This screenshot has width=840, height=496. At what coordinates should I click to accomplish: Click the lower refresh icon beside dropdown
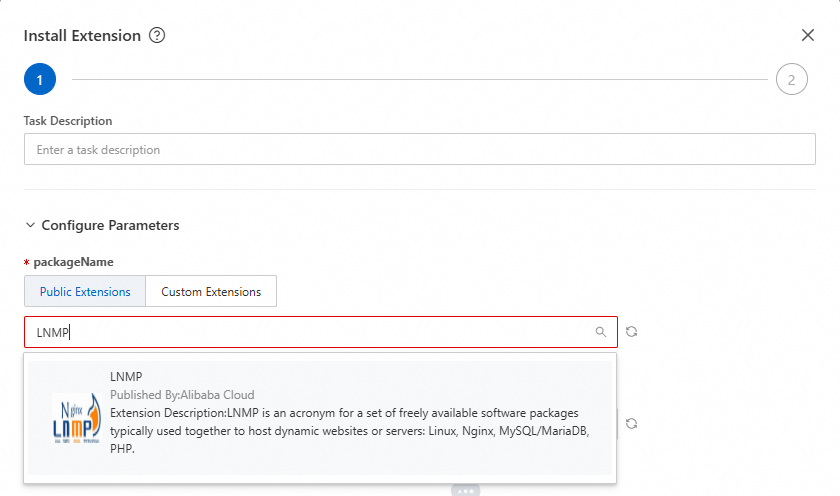[632, 424]
